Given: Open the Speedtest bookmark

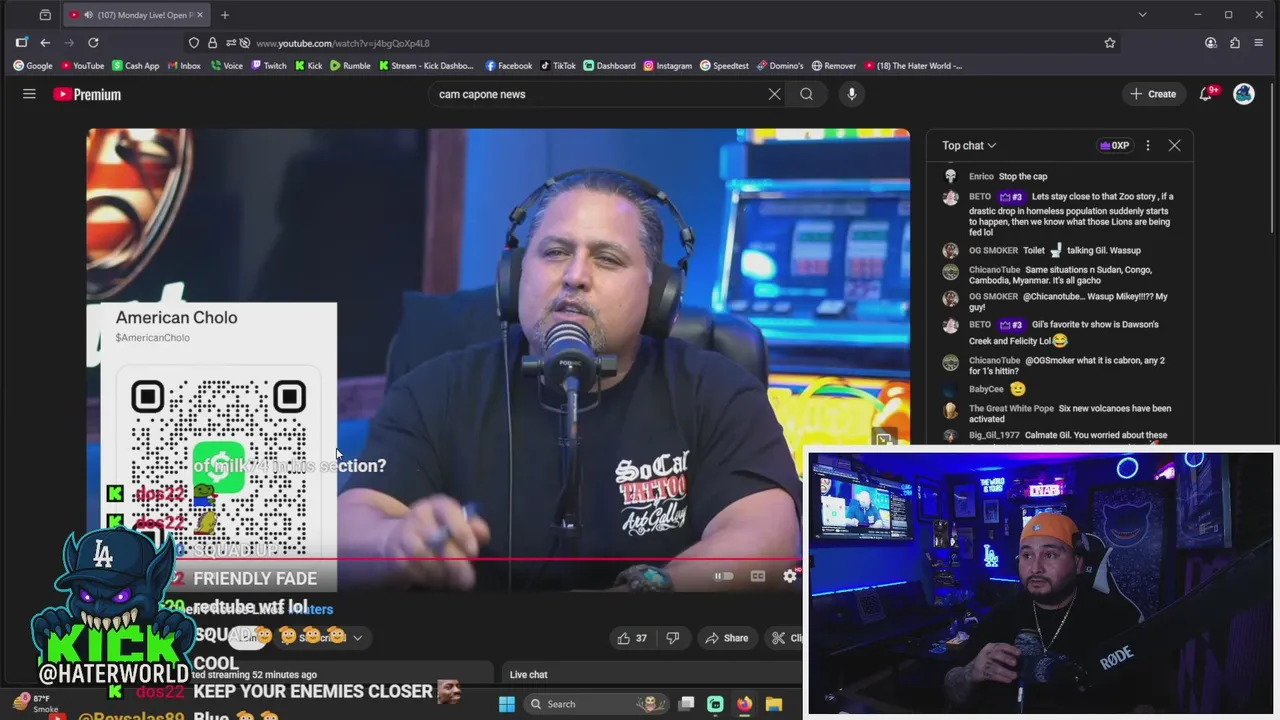Looking at the screenshot, I should (724, 66).
